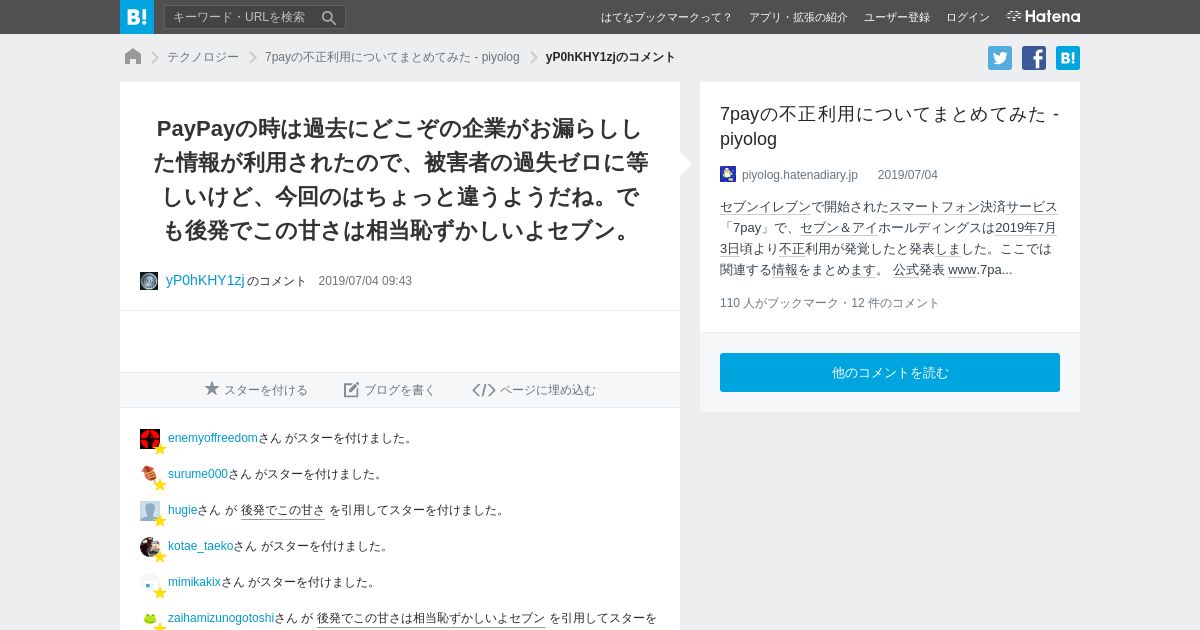Click ページに埋め込む embed button
Image resolution: width=1200 pixels, height=630 pixels.
coord(534,389)
